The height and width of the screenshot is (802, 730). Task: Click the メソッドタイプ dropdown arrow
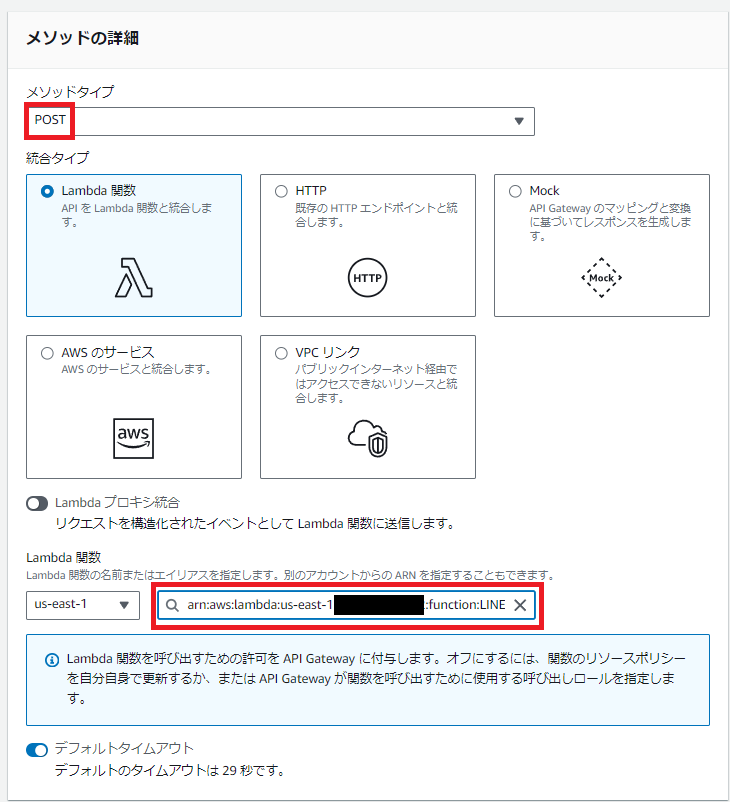coord(519,121)
